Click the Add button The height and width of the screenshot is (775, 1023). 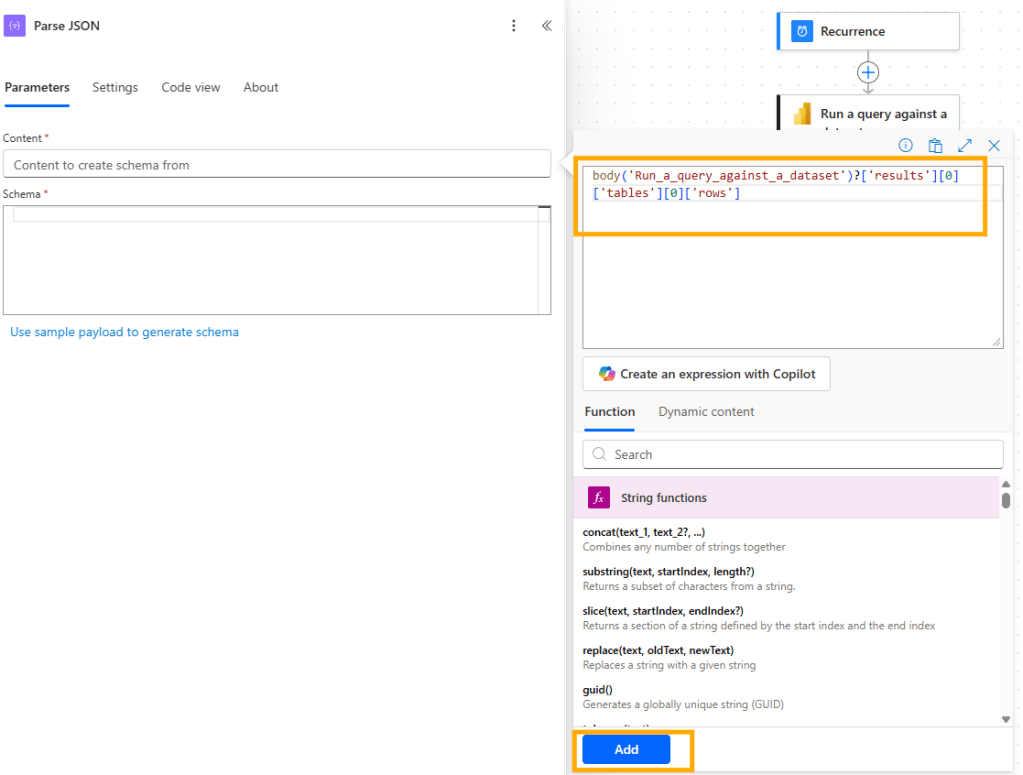[625, 748]
